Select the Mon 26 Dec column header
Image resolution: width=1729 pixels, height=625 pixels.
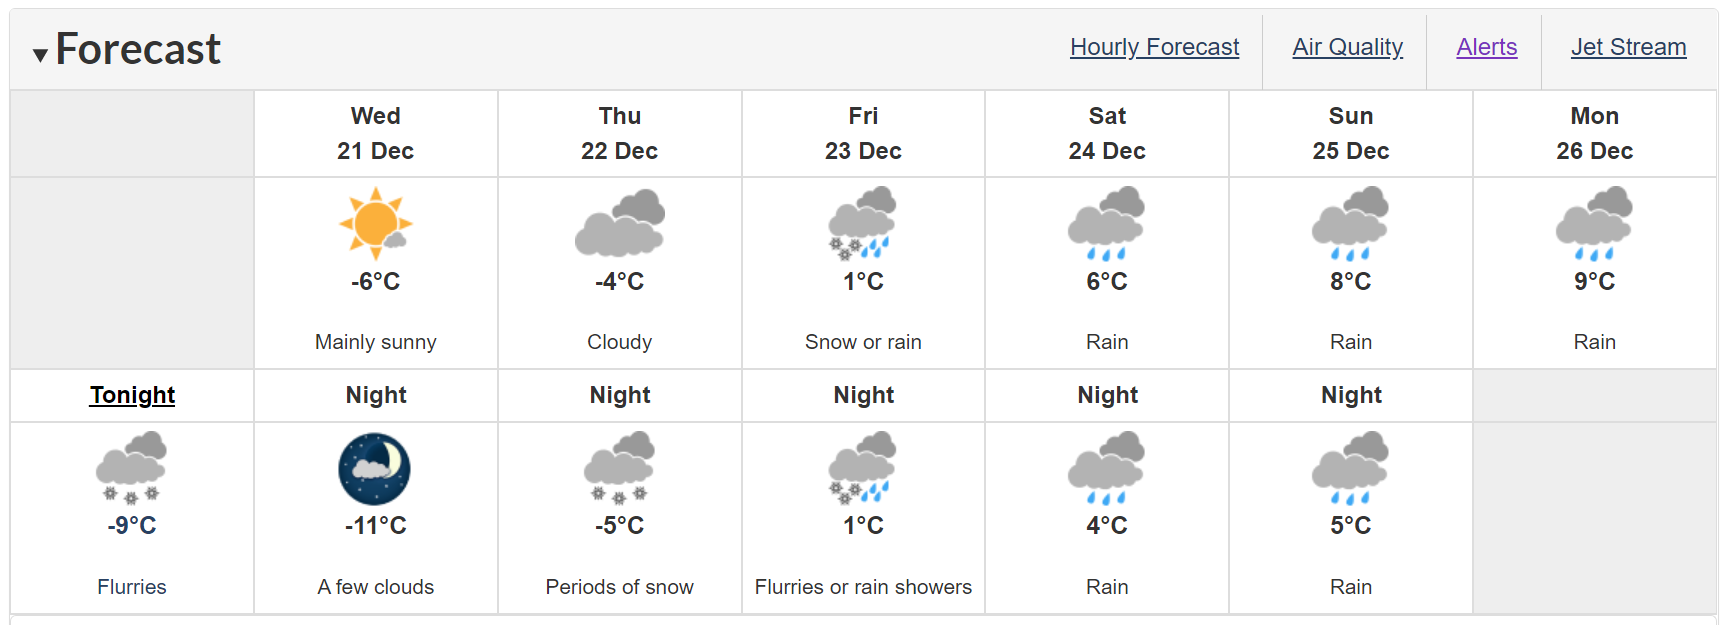coord(1594,134)
